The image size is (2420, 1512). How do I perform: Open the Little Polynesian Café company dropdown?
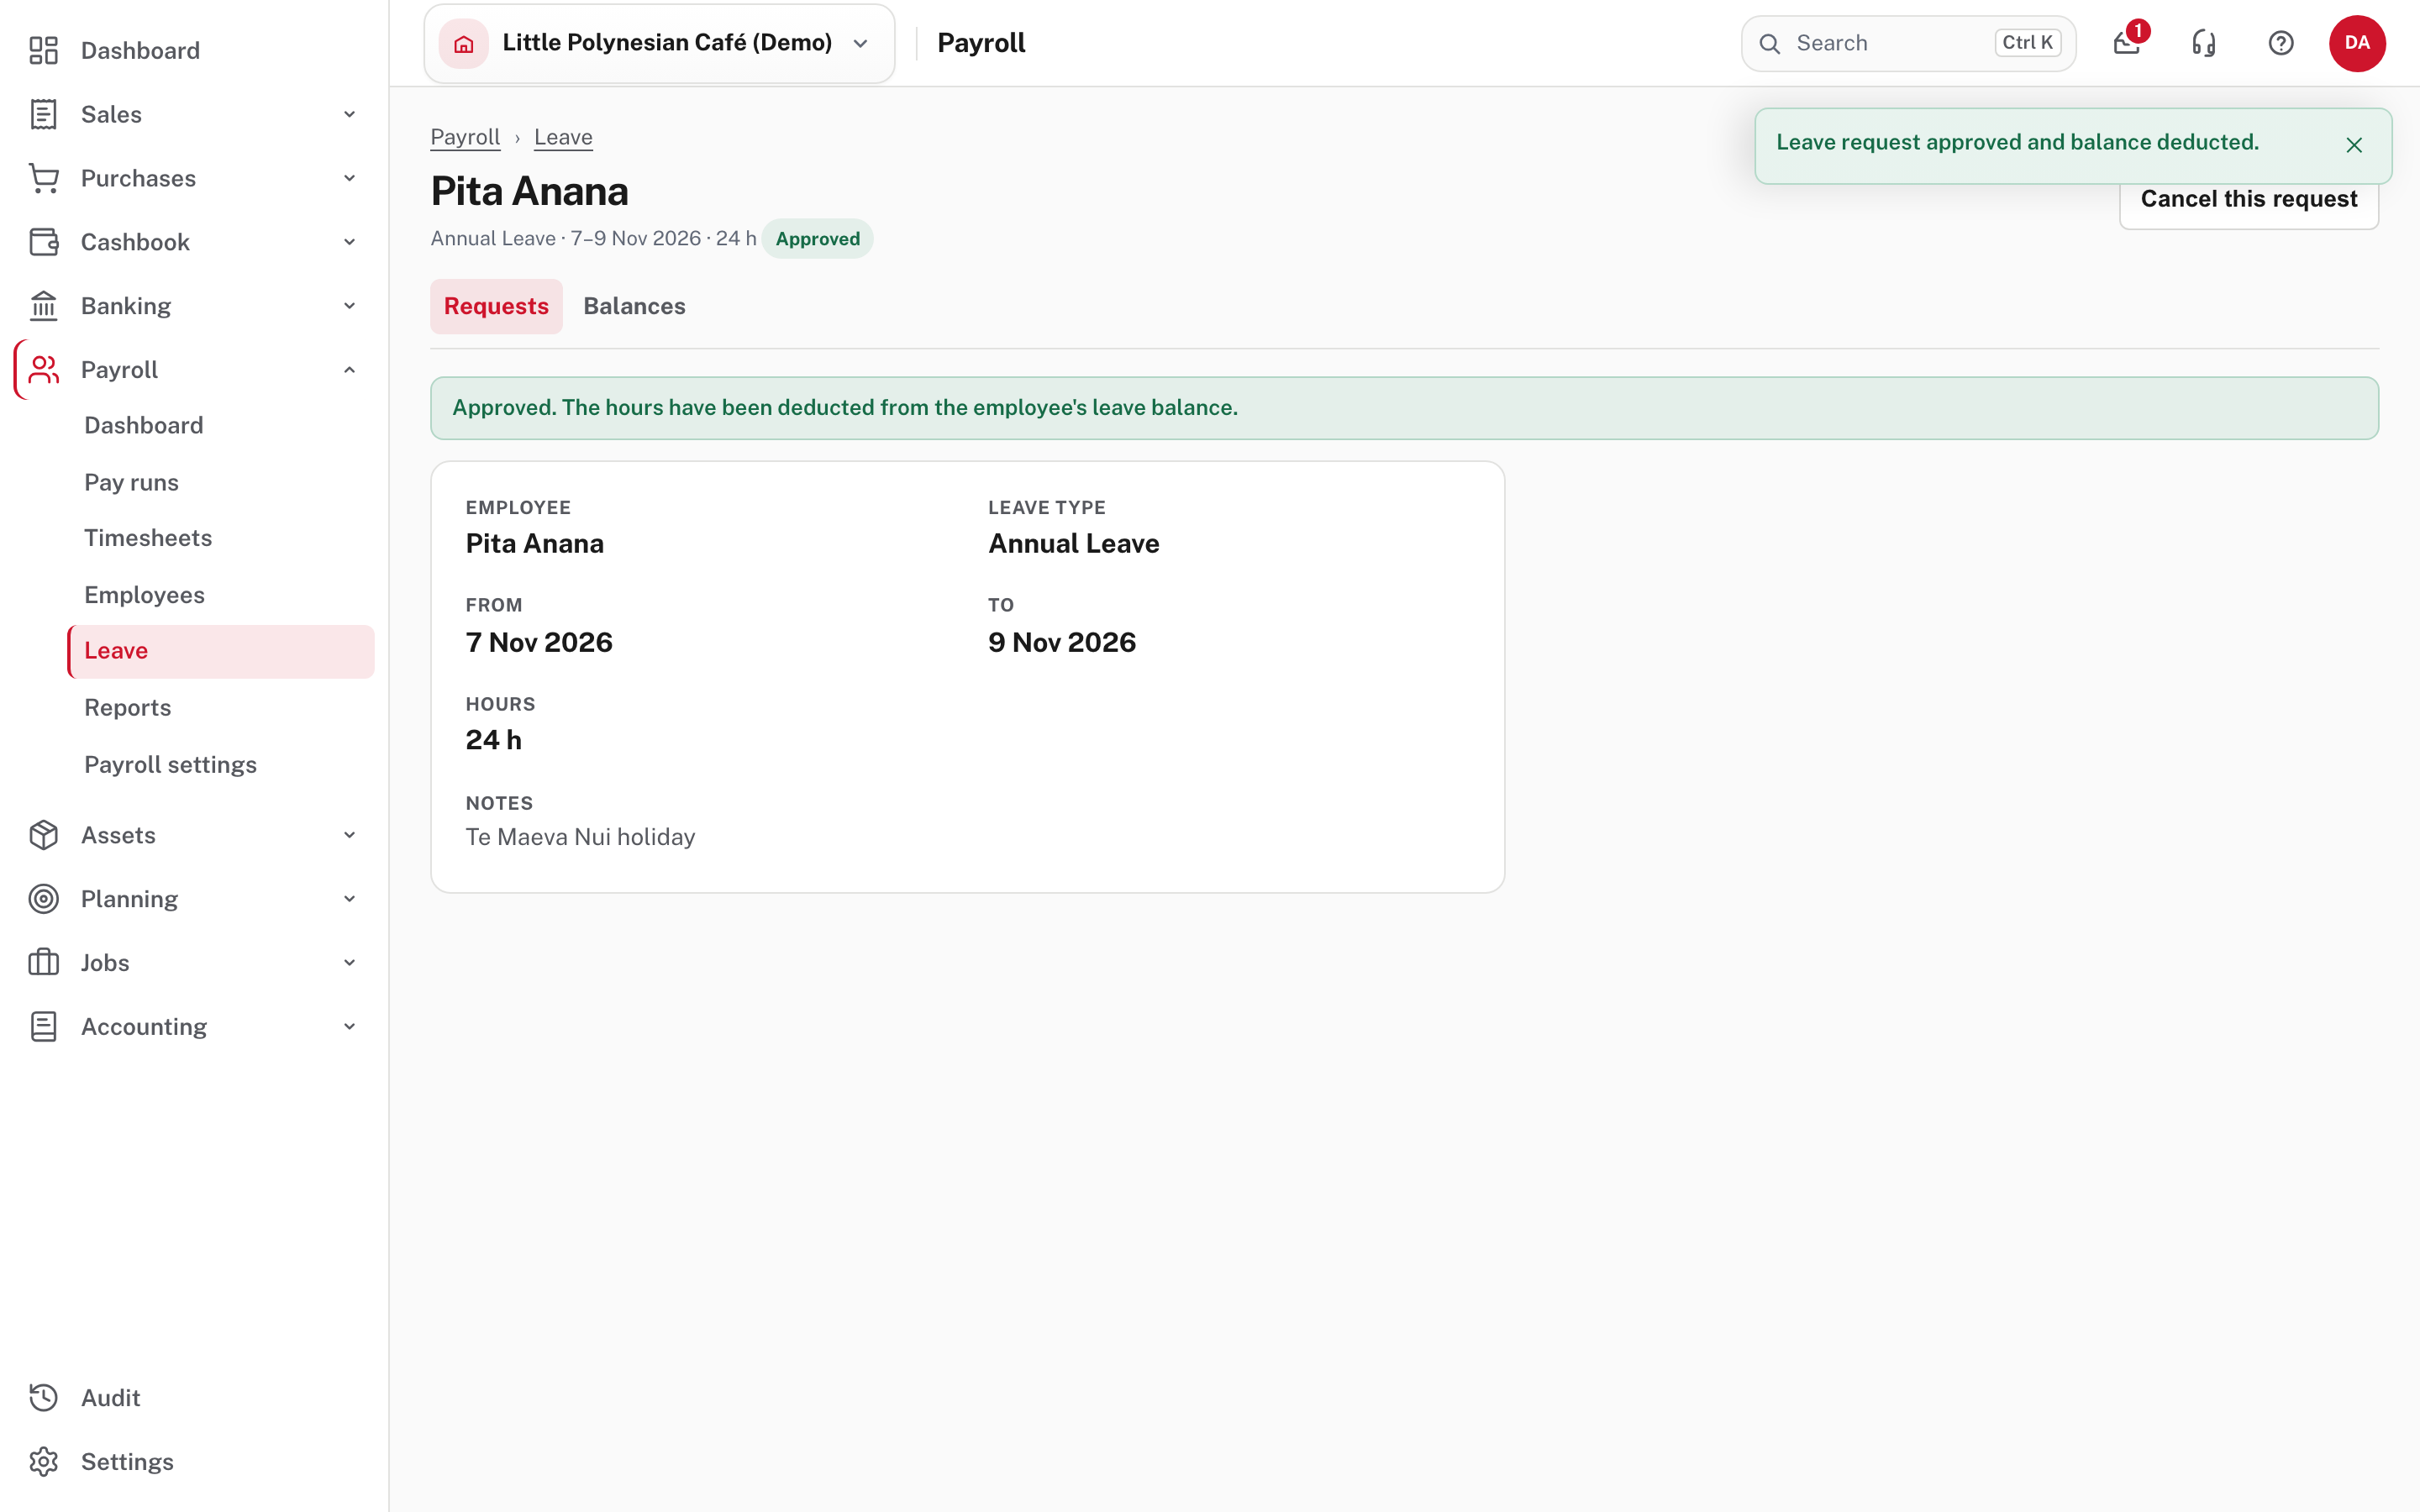click(x=659, y=43)
